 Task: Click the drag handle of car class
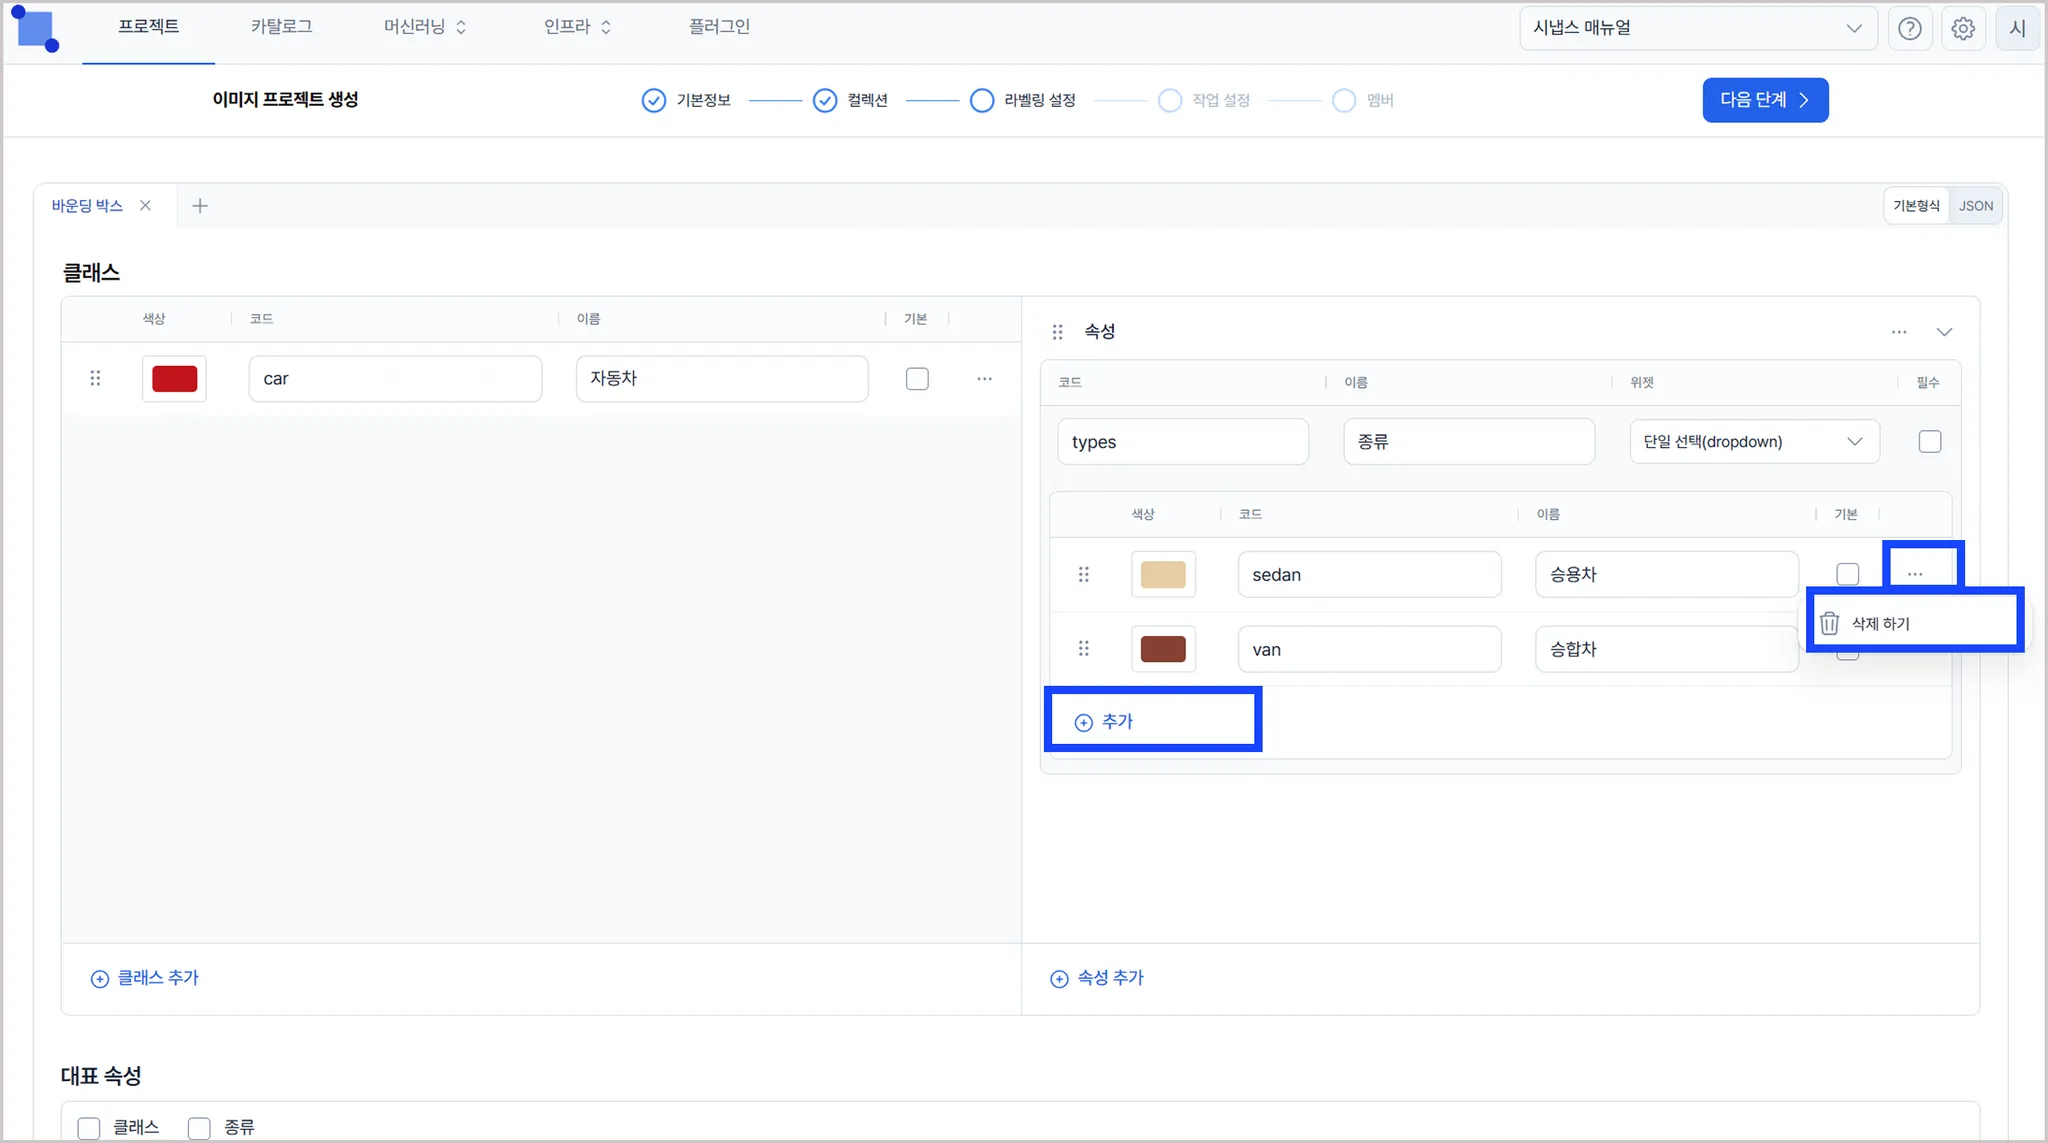point(95,378)
